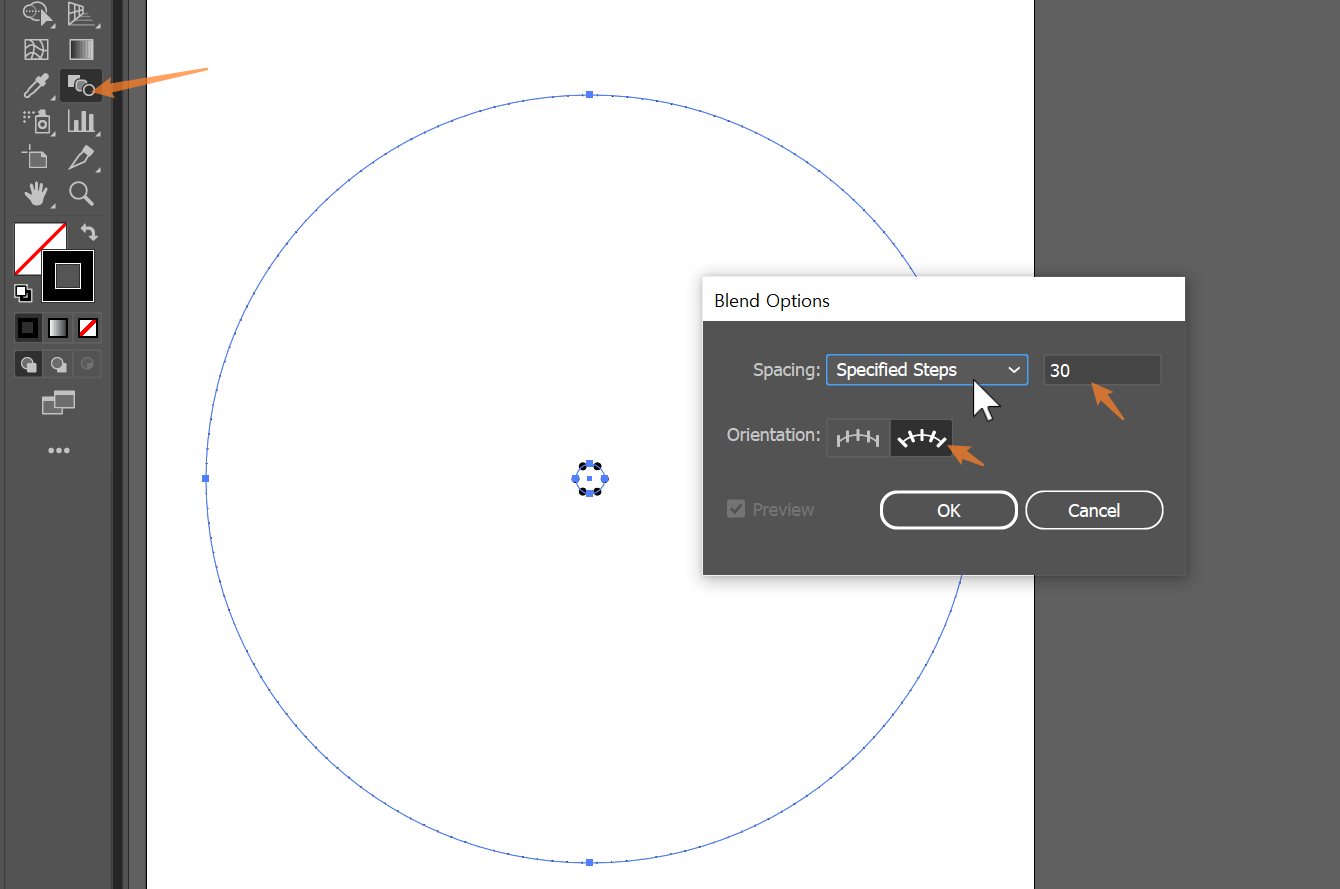Image resolution: width=1340 pixels, height=889 pixels.
Task: Click the Stroke color box
Action: coord(68,276)
